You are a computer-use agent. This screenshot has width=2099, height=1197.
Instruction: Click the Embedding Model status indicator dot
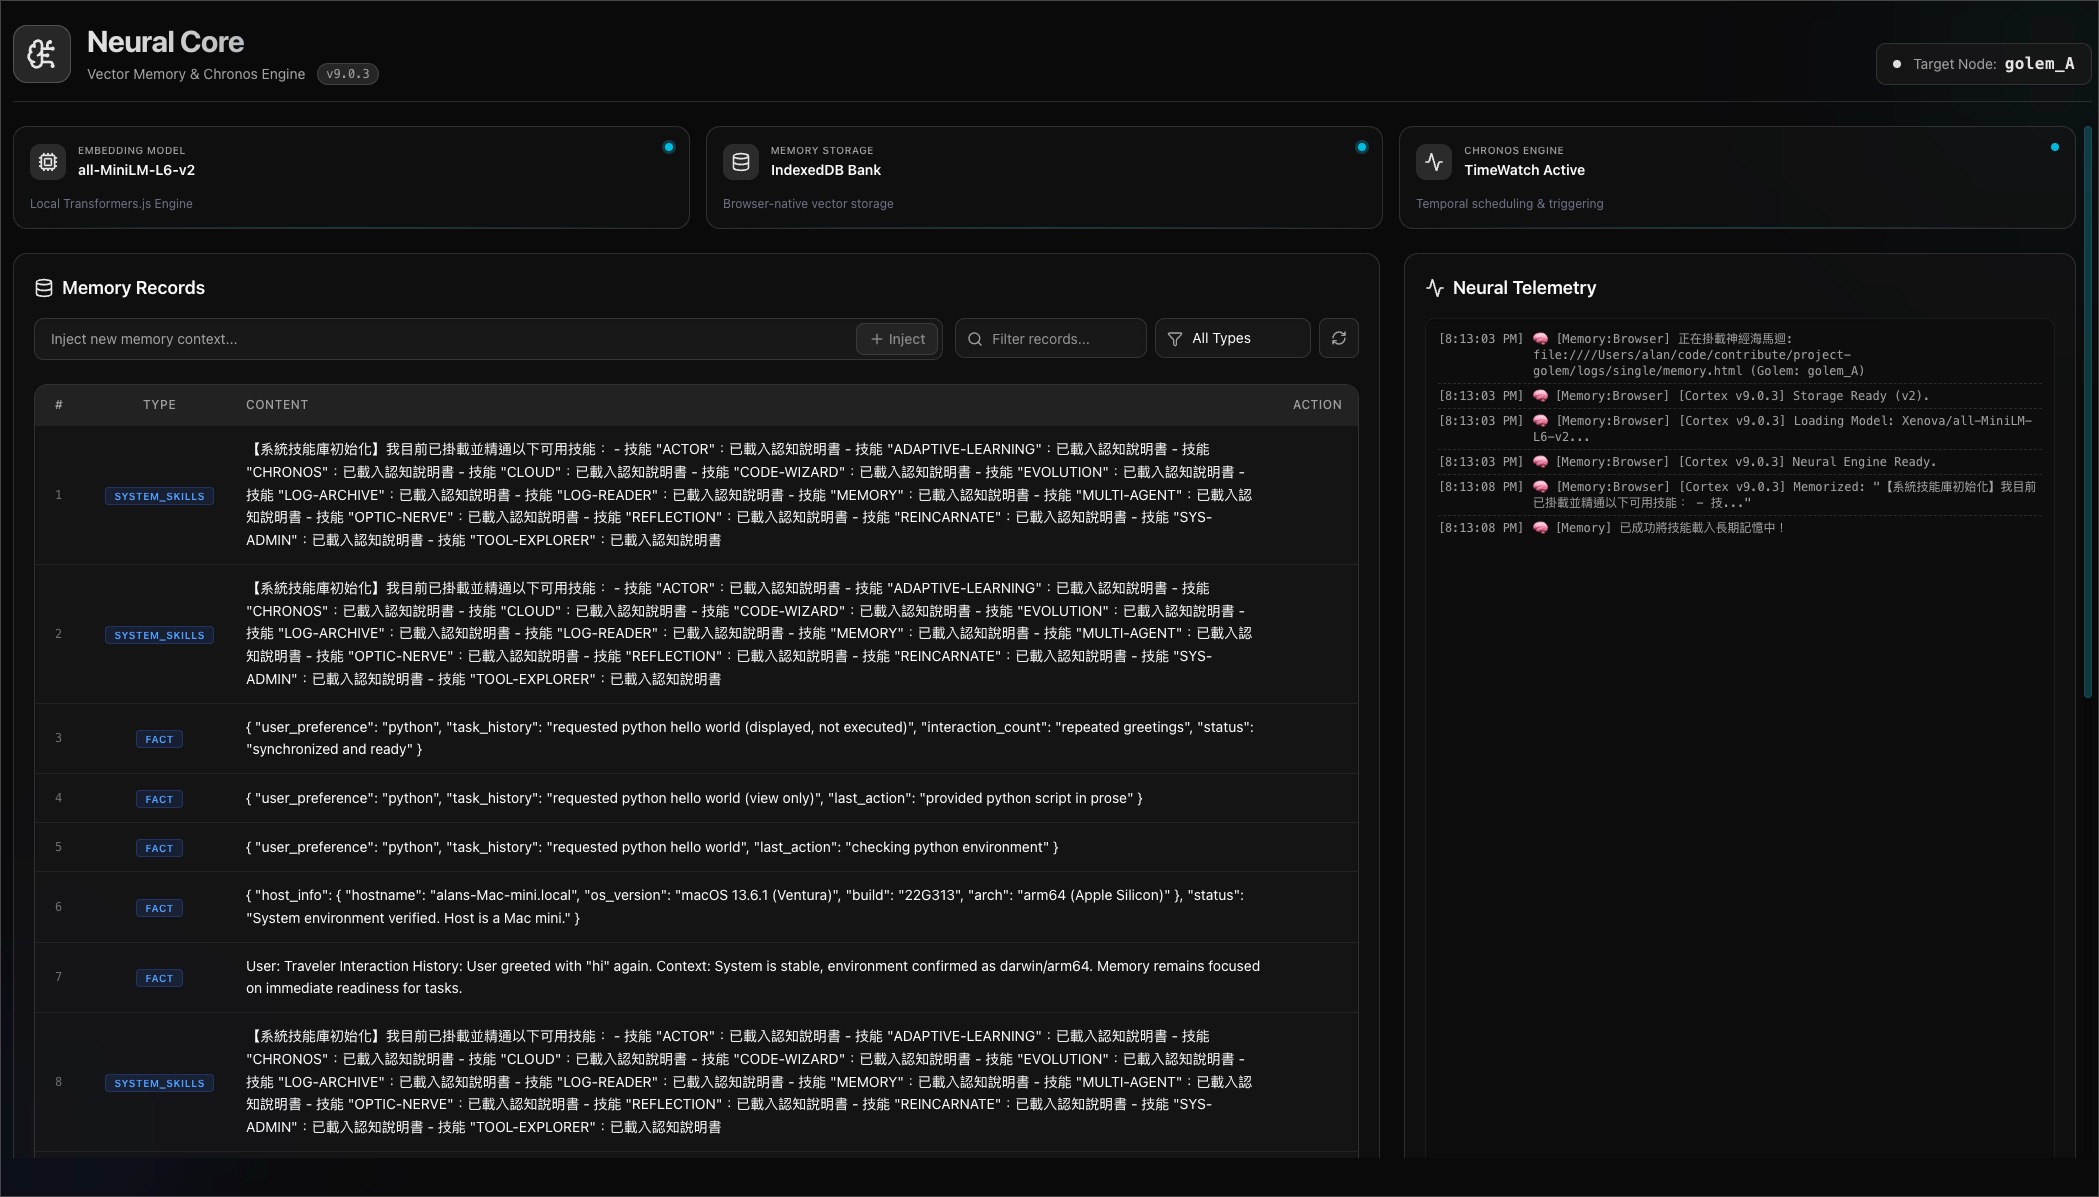(x=669, y=147)
